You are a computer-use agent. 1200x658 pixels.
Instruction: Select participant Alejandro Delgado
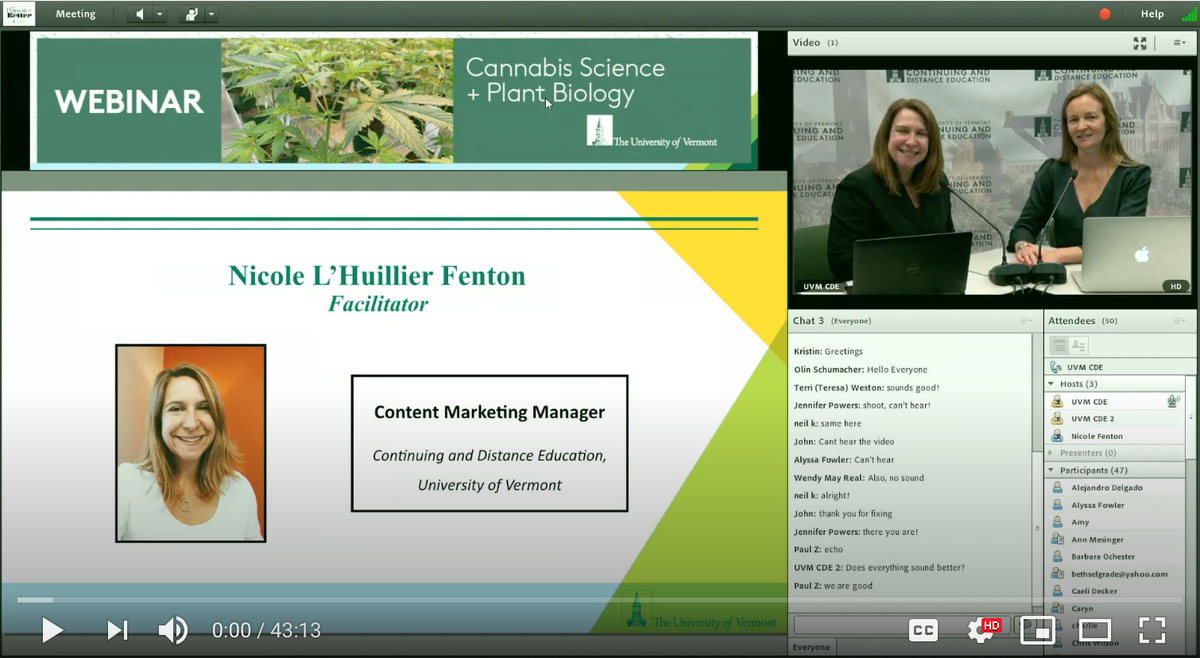[1114, 488]
